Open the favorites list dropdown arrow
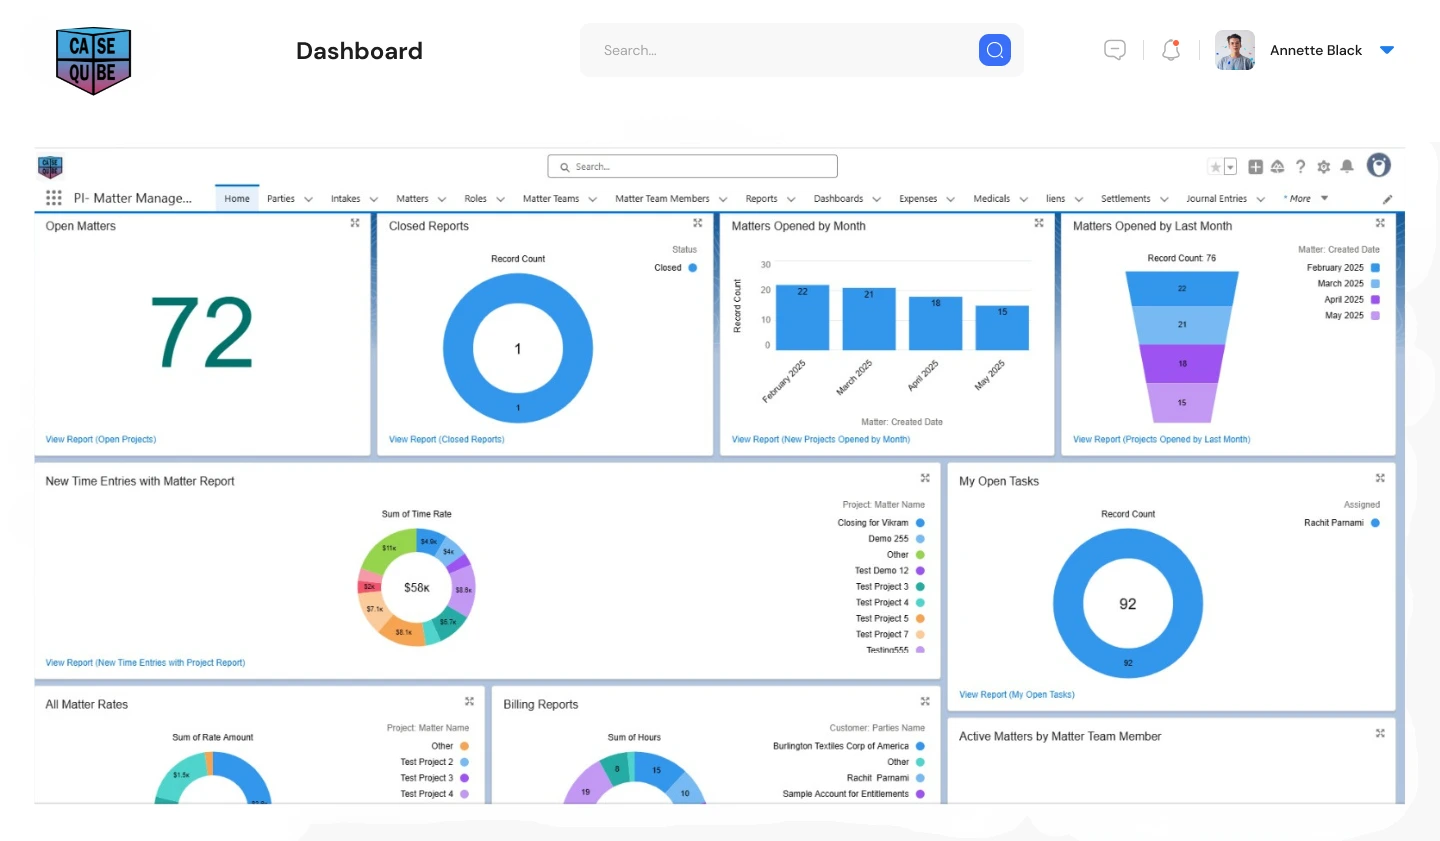Screen dimensions: 1440x841 pos(1230,167)
